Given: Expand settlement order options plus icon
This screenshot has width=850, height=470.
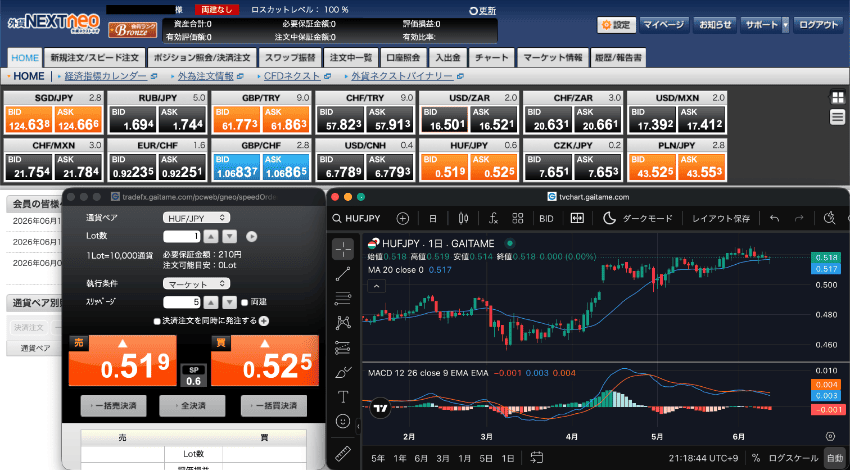Looking at the screenshot, I should (x=264, y=321).
